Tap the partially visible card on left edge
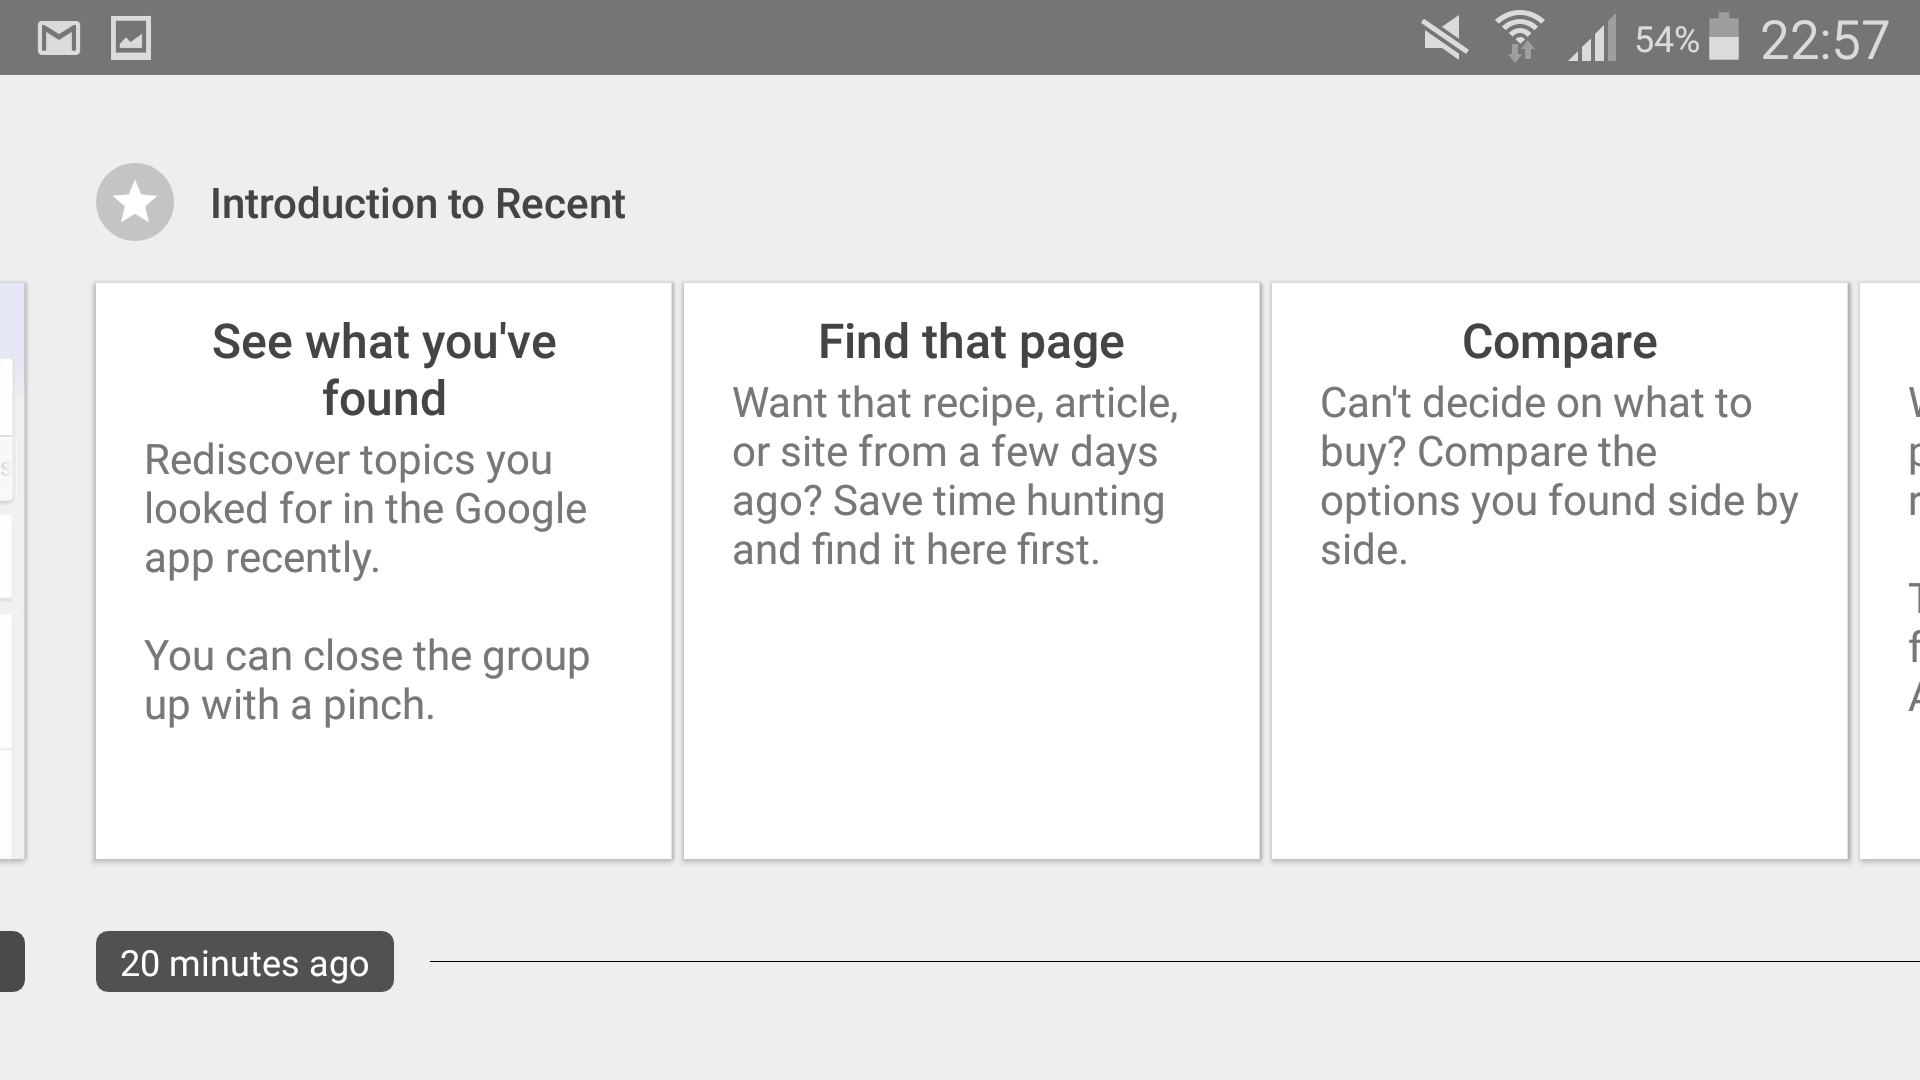The width and height of the screenshot is (1920, 1080). pyautogui.click(x=11, y=570)
